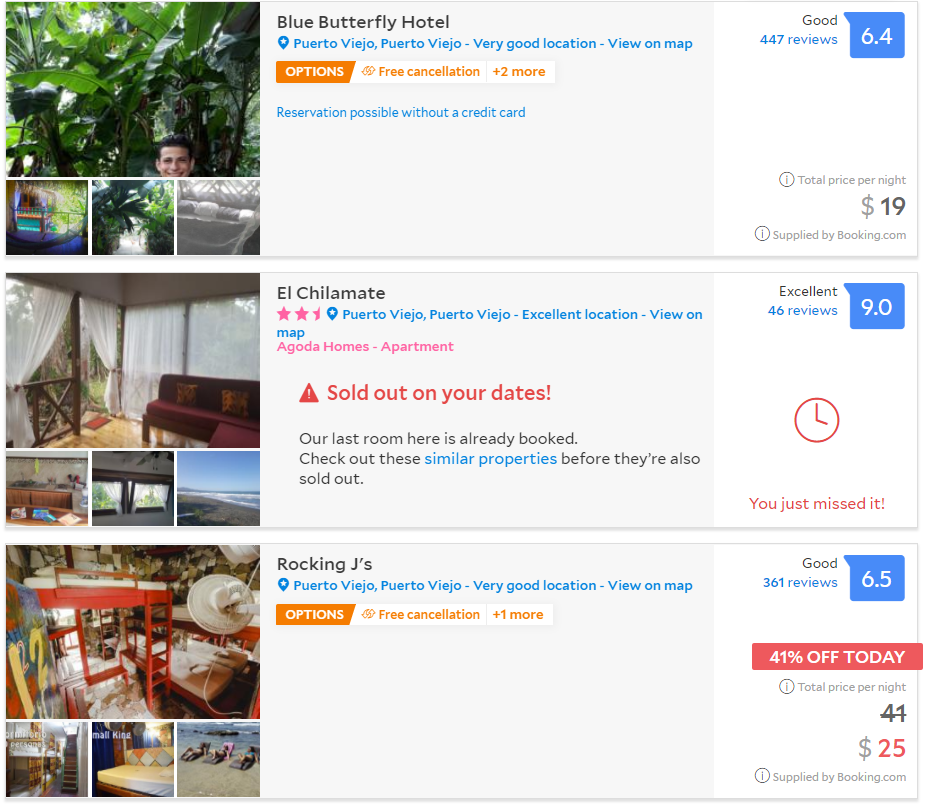Open Rocking J's bunk bed main photo
Image resolution: width=929 pixels, height=804 pixels.
tap(132, 632)
